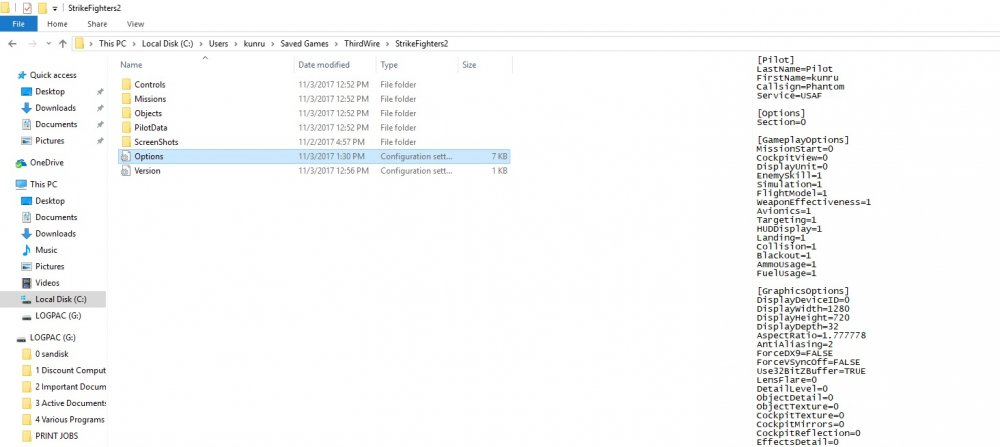Open Desktop under Quick access
The height and width of the screenshot is (447, 1000).
(50, 91)
